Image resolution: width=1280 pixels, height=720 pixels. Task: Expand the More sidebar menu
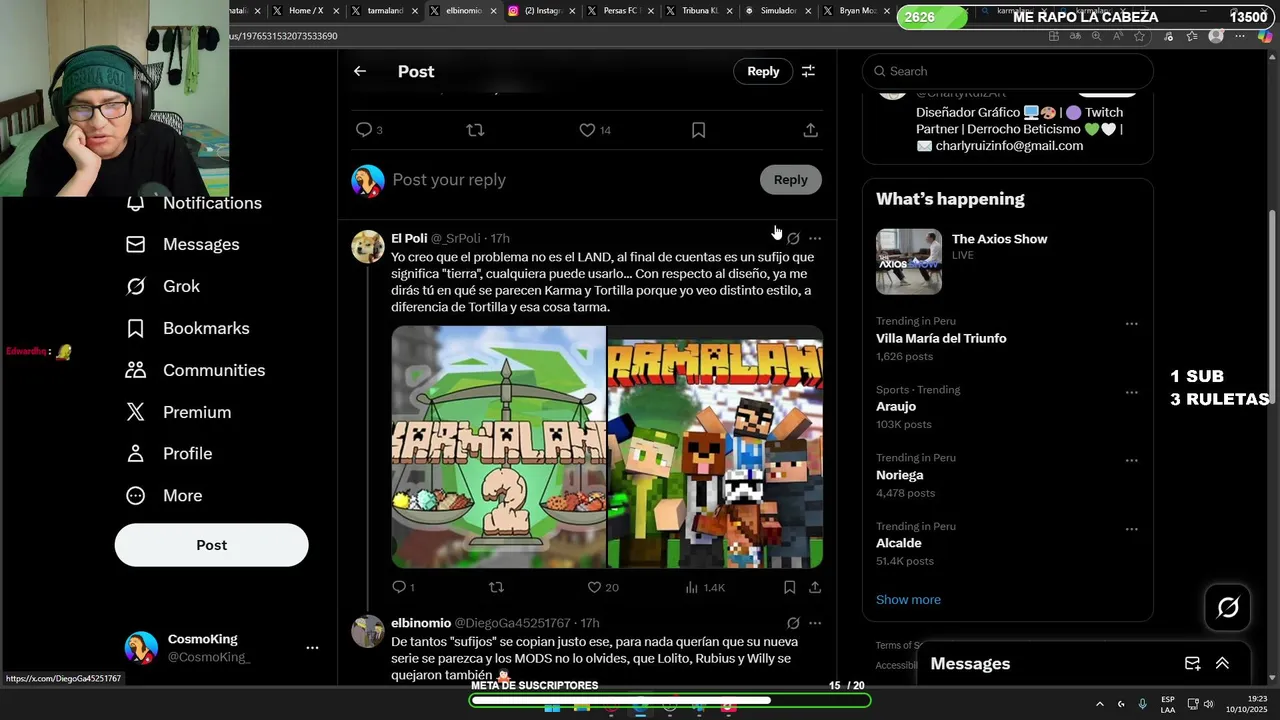pos(164,495)
